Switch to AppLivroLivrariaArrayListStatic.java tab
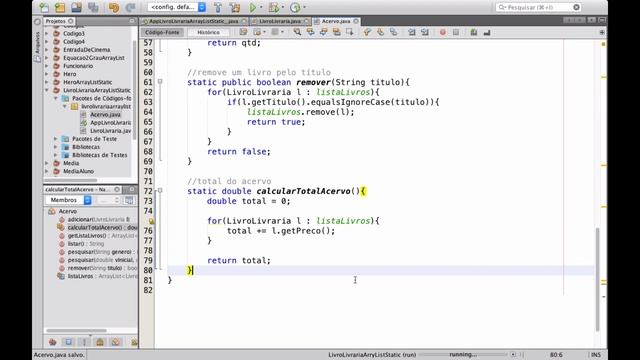Image resolution: width=640 pixels, height=360 pixels. (193, 21)
